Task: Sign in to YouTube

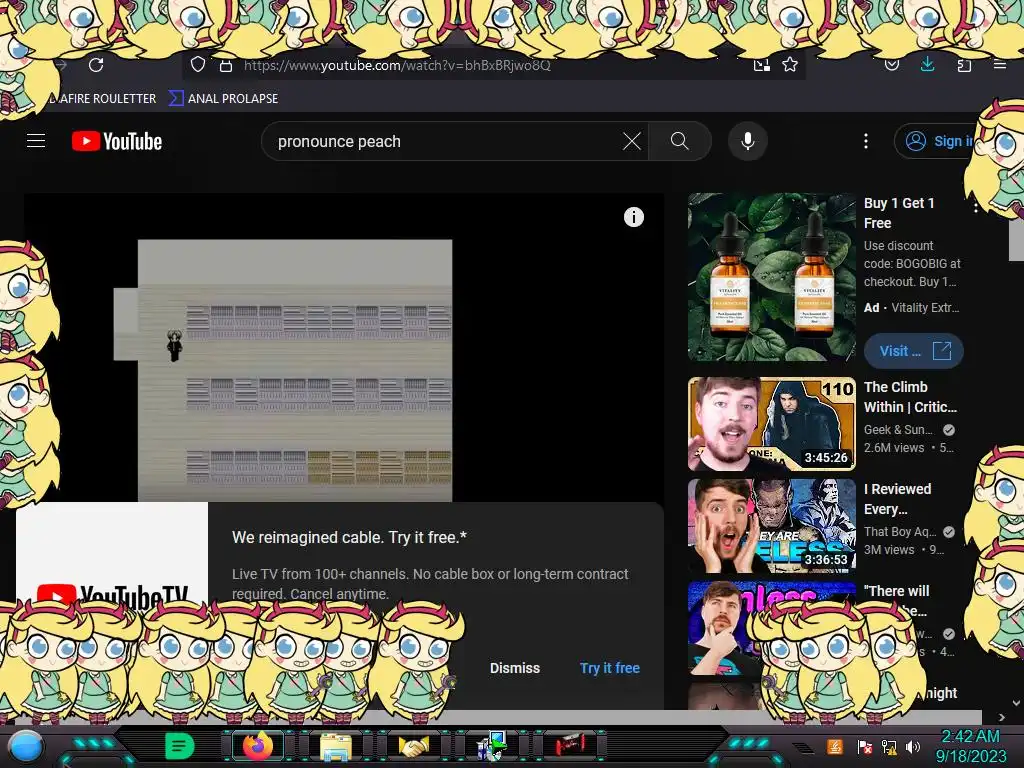Action: point(937,141)
